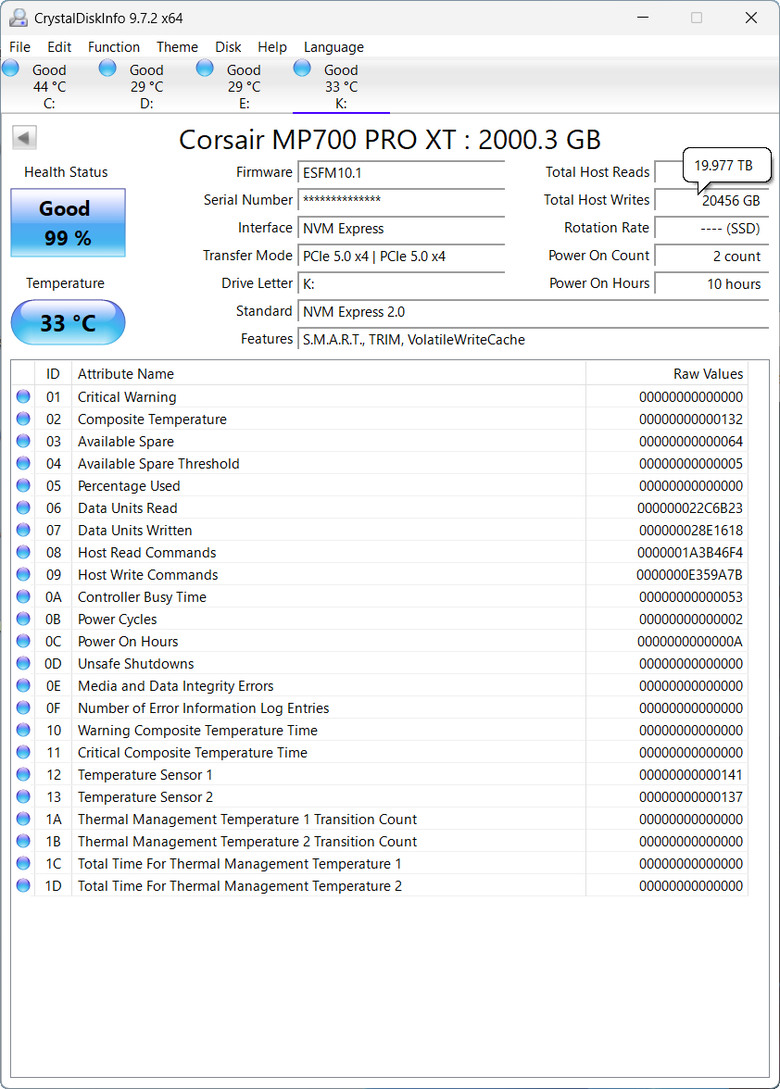
Task: Click raw value 0000000E359A7B
Action: point(689,575)
